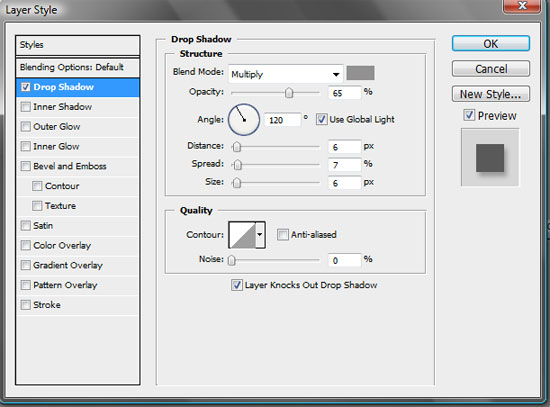Enable the Inner Glow checkbox
550x407 pixels.
coord(26,146)
